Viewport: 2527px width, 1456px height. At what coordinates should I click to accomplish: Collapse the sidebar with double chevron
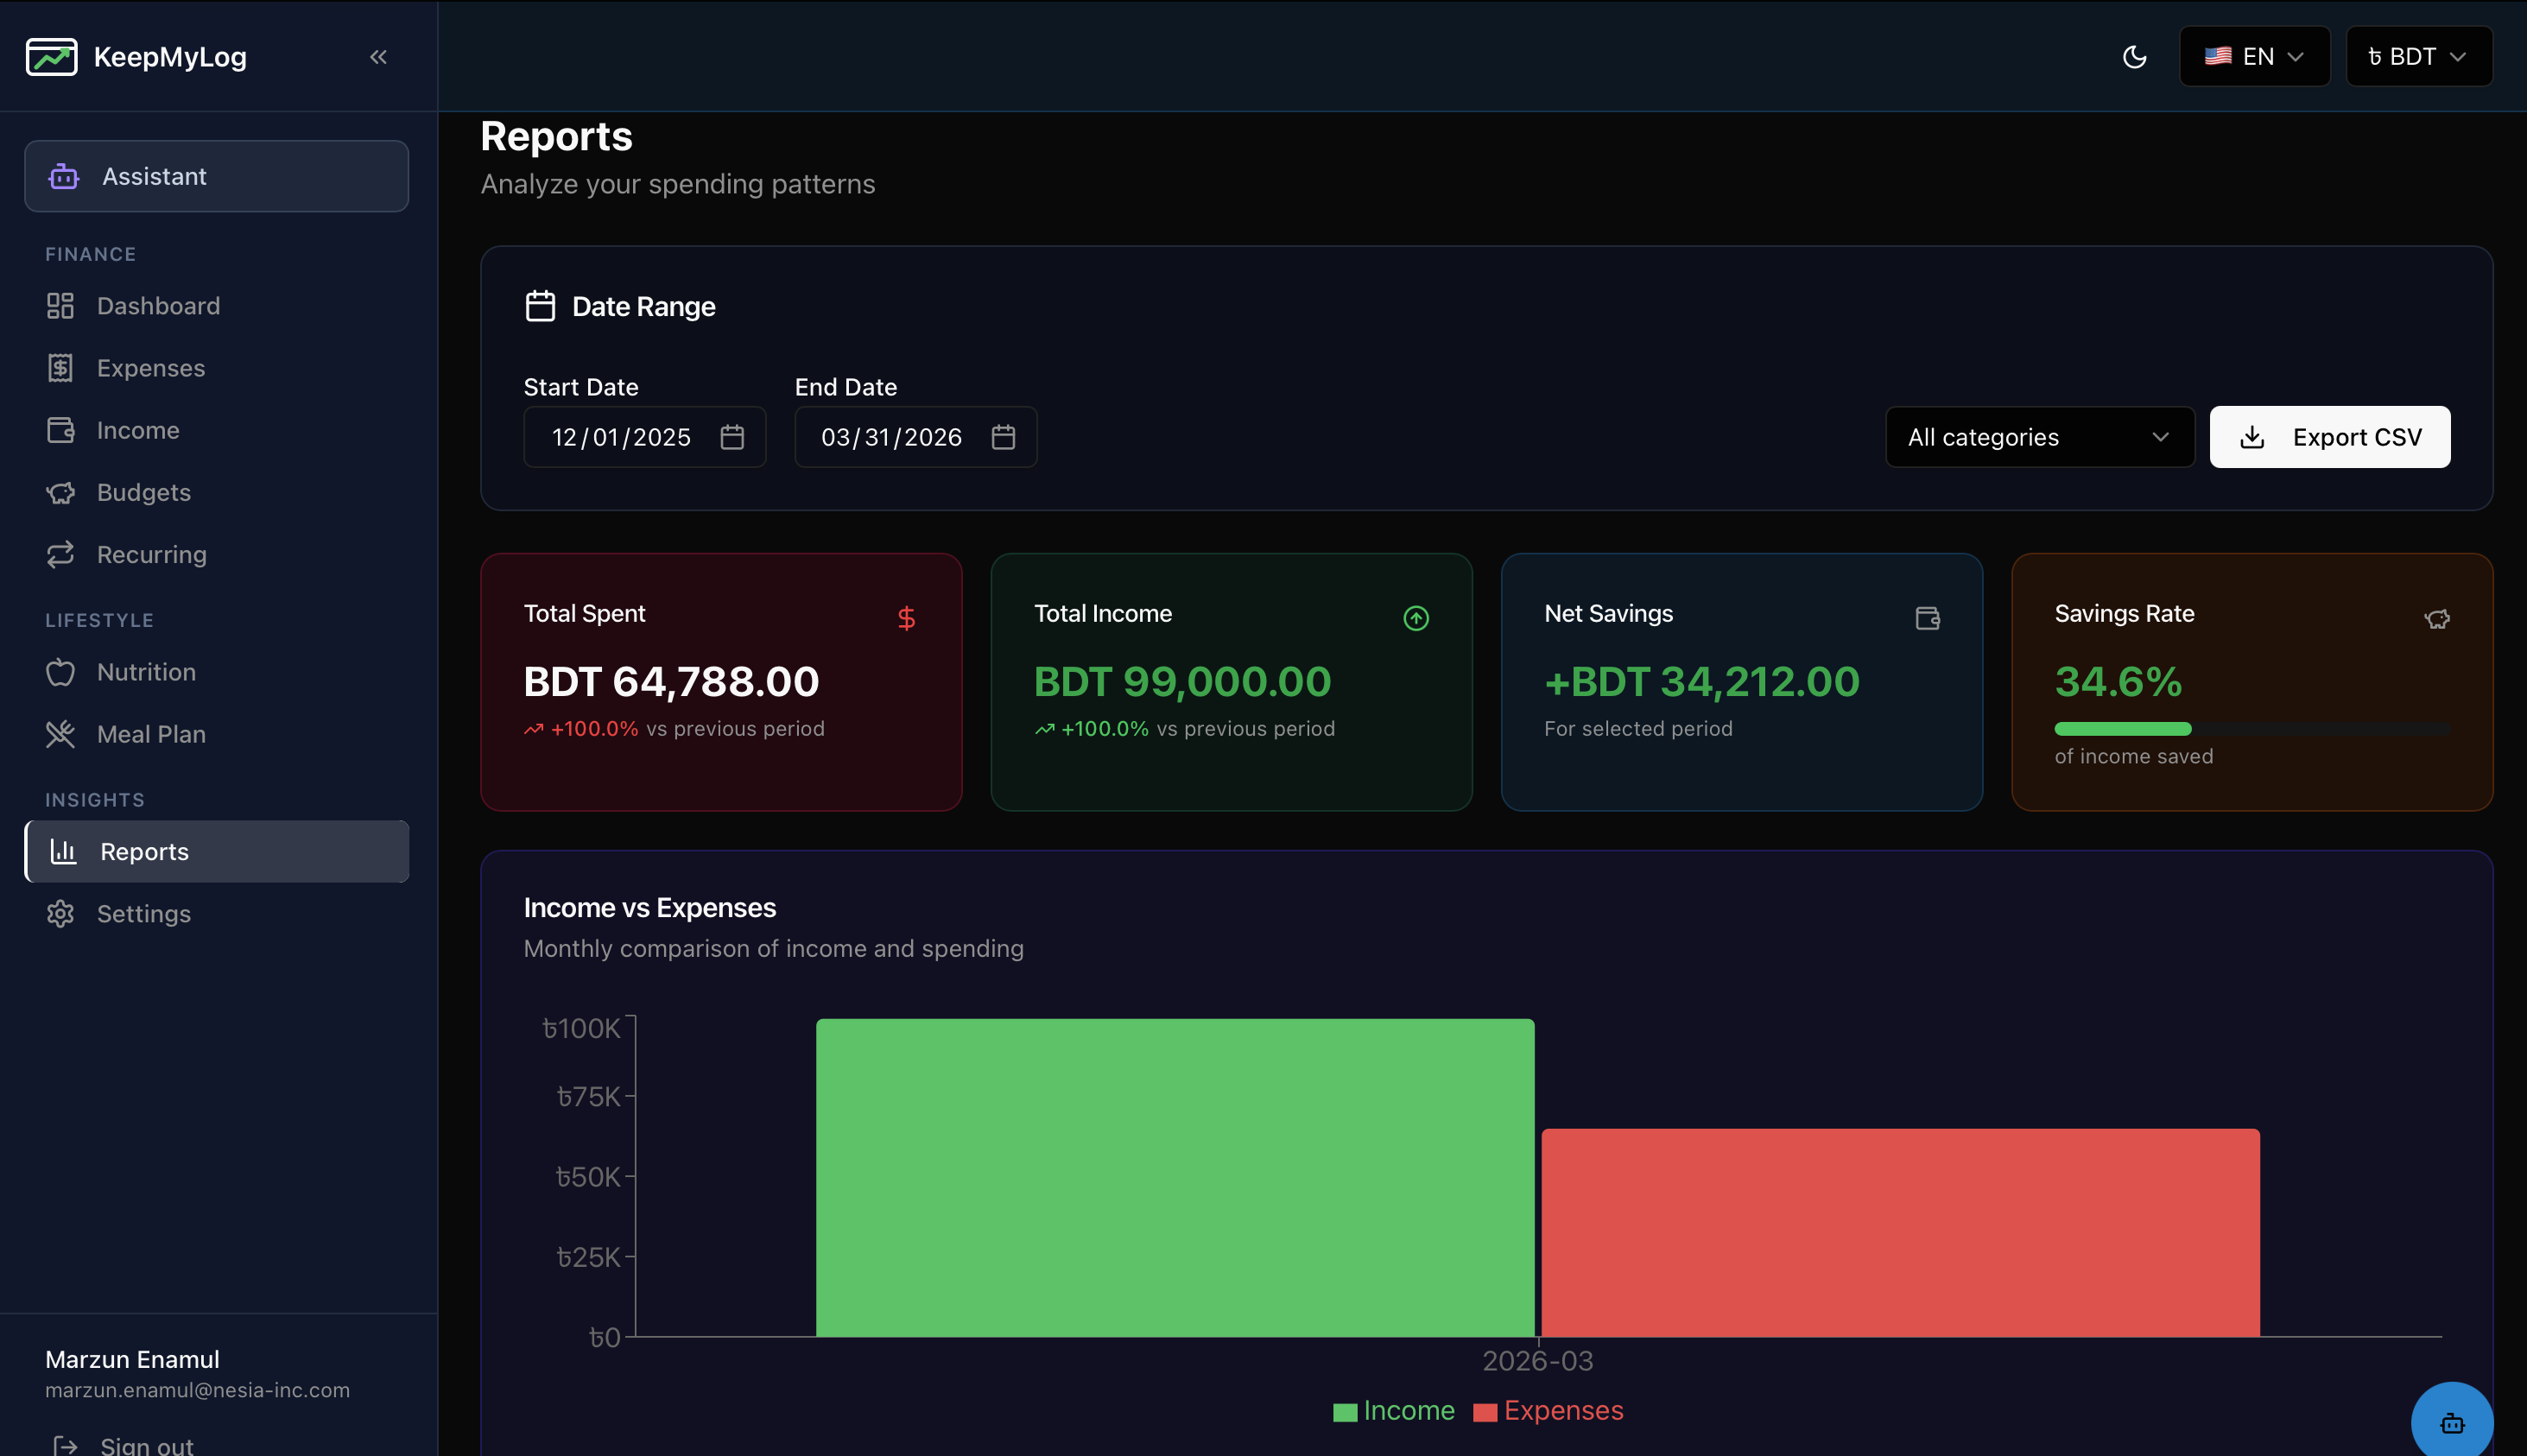click(378, 57)
